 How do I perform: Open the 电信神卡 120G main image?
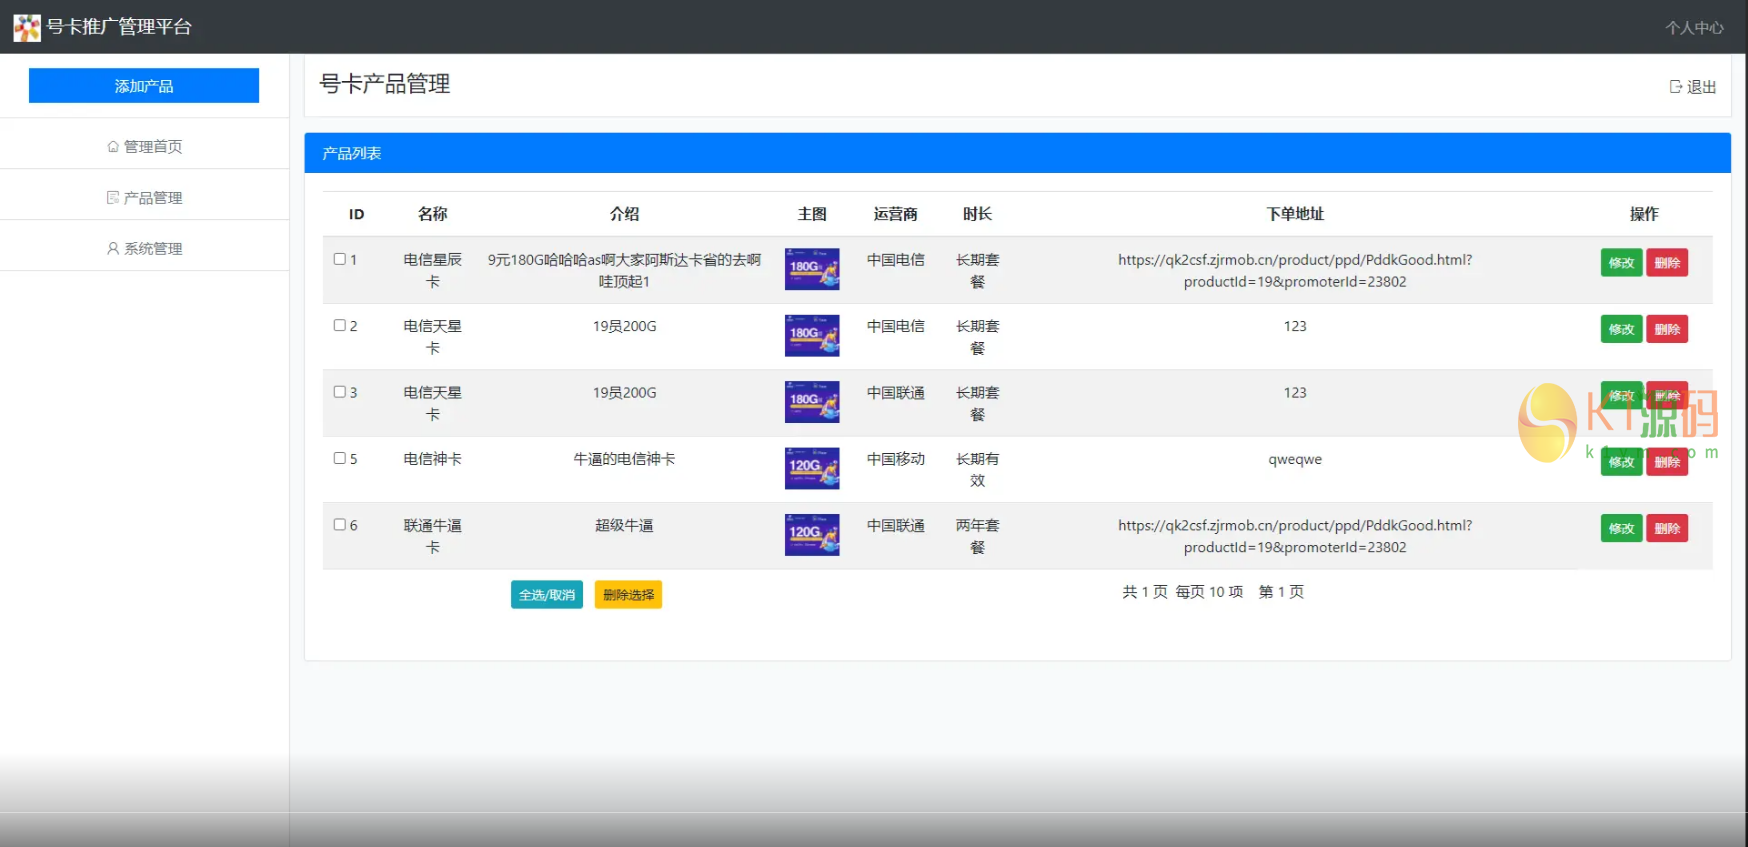(812, 468)
